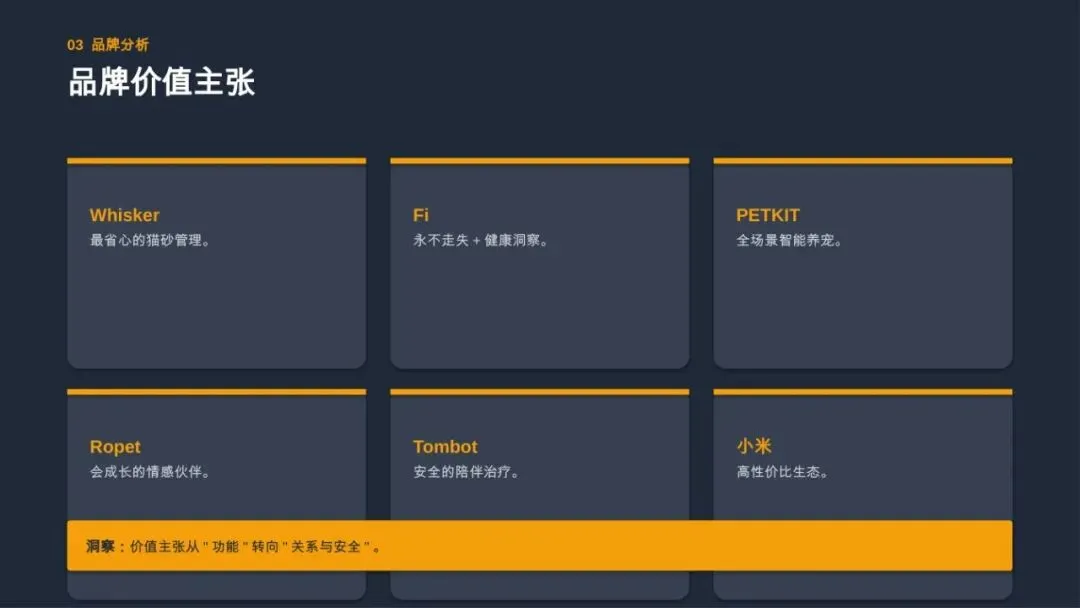Click the section label '03 品牌分析'
This screenshot has width=1080, height=608.
pos(108,45)
